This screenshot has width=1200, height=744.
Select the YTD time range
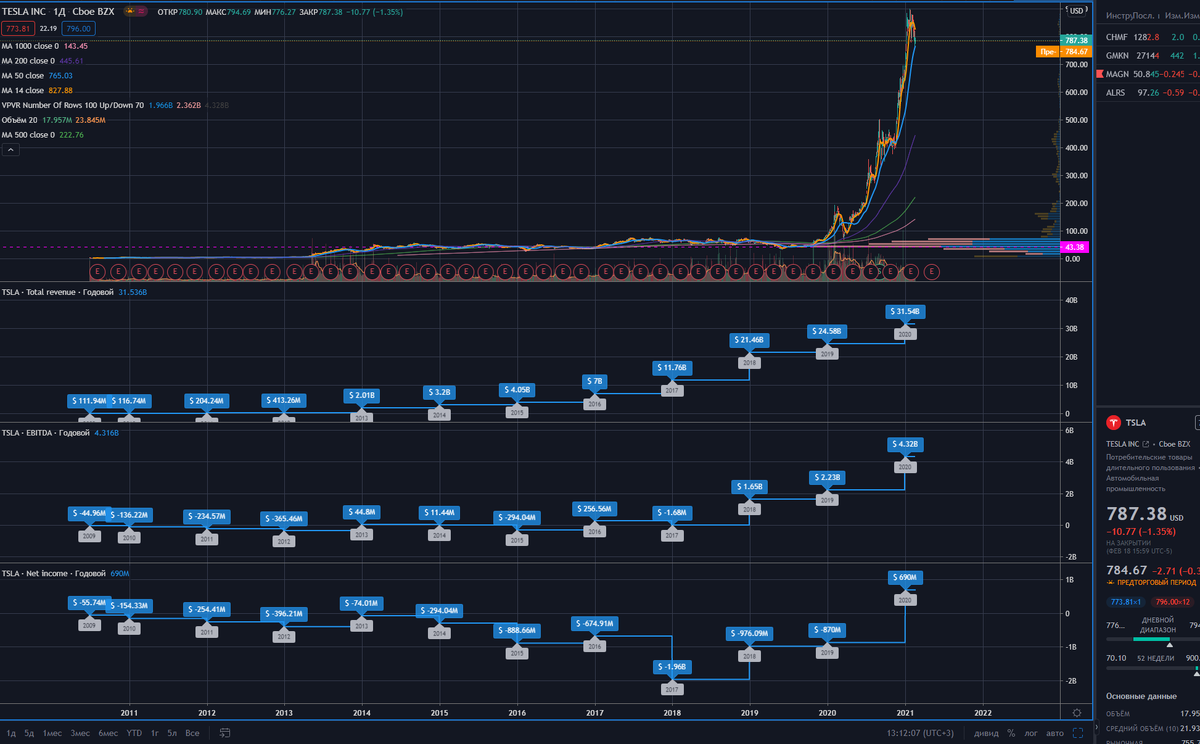pos(134,733)
